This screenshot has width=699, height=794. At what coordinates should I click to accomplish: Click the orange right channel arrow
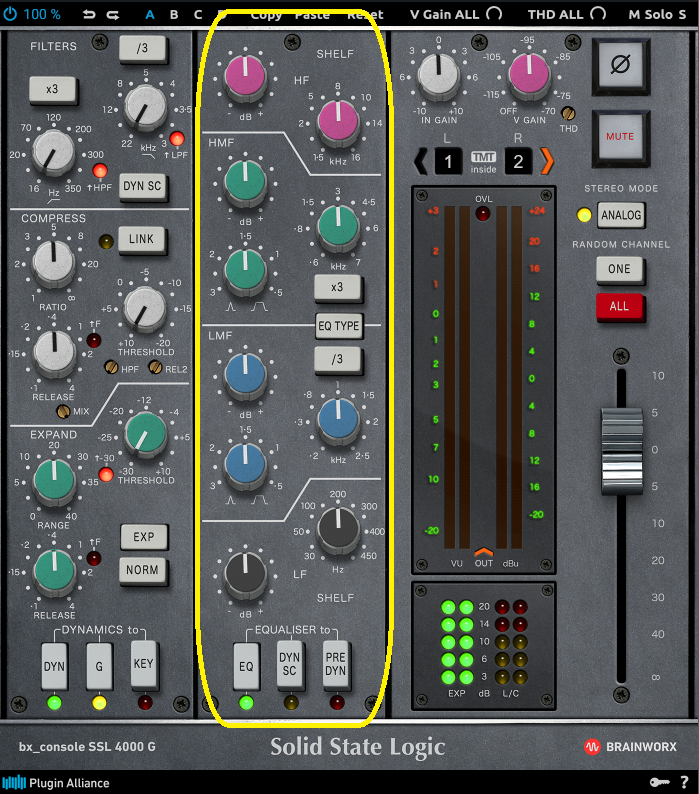[x=547, y=162]
